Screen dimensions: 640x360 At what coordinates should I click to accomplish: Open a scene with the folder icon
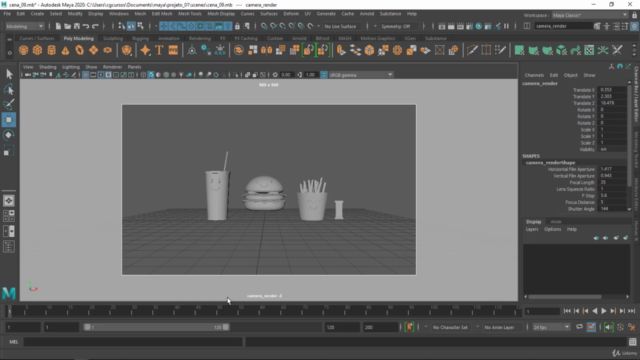point(67,26)
